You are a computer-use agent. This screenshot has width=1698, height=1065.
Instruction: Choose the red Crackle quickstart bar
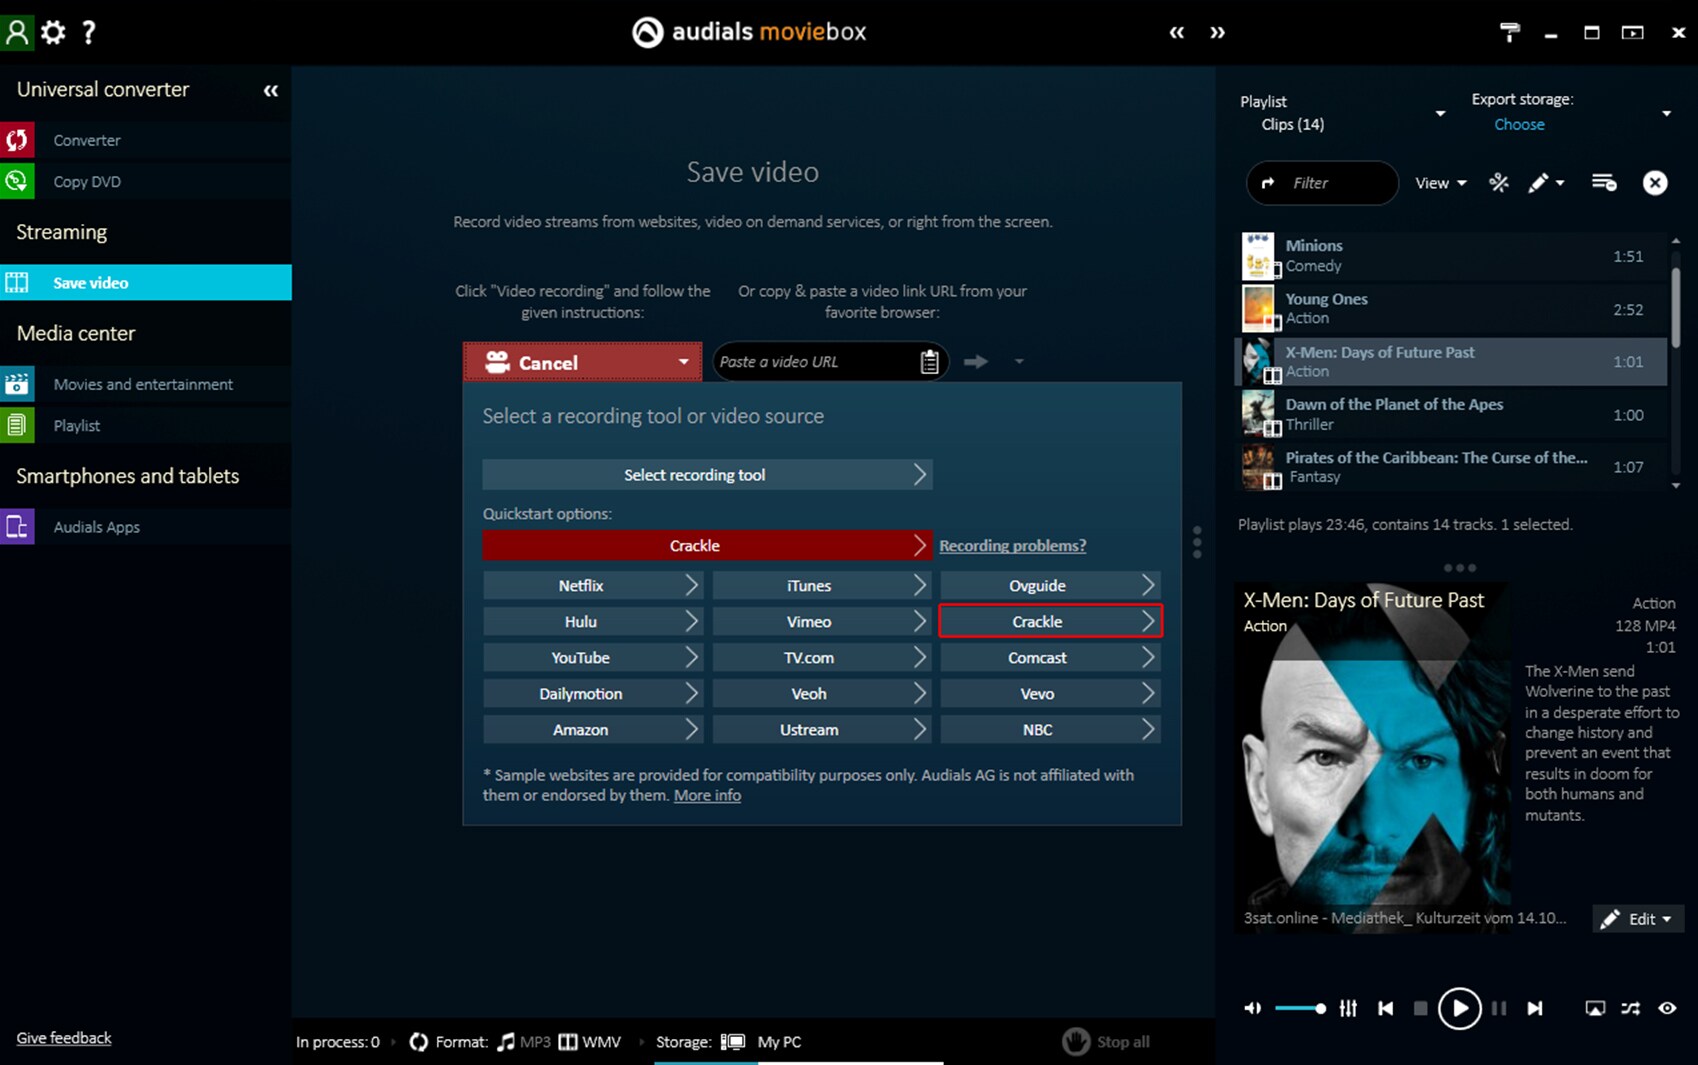pos(707,546)
